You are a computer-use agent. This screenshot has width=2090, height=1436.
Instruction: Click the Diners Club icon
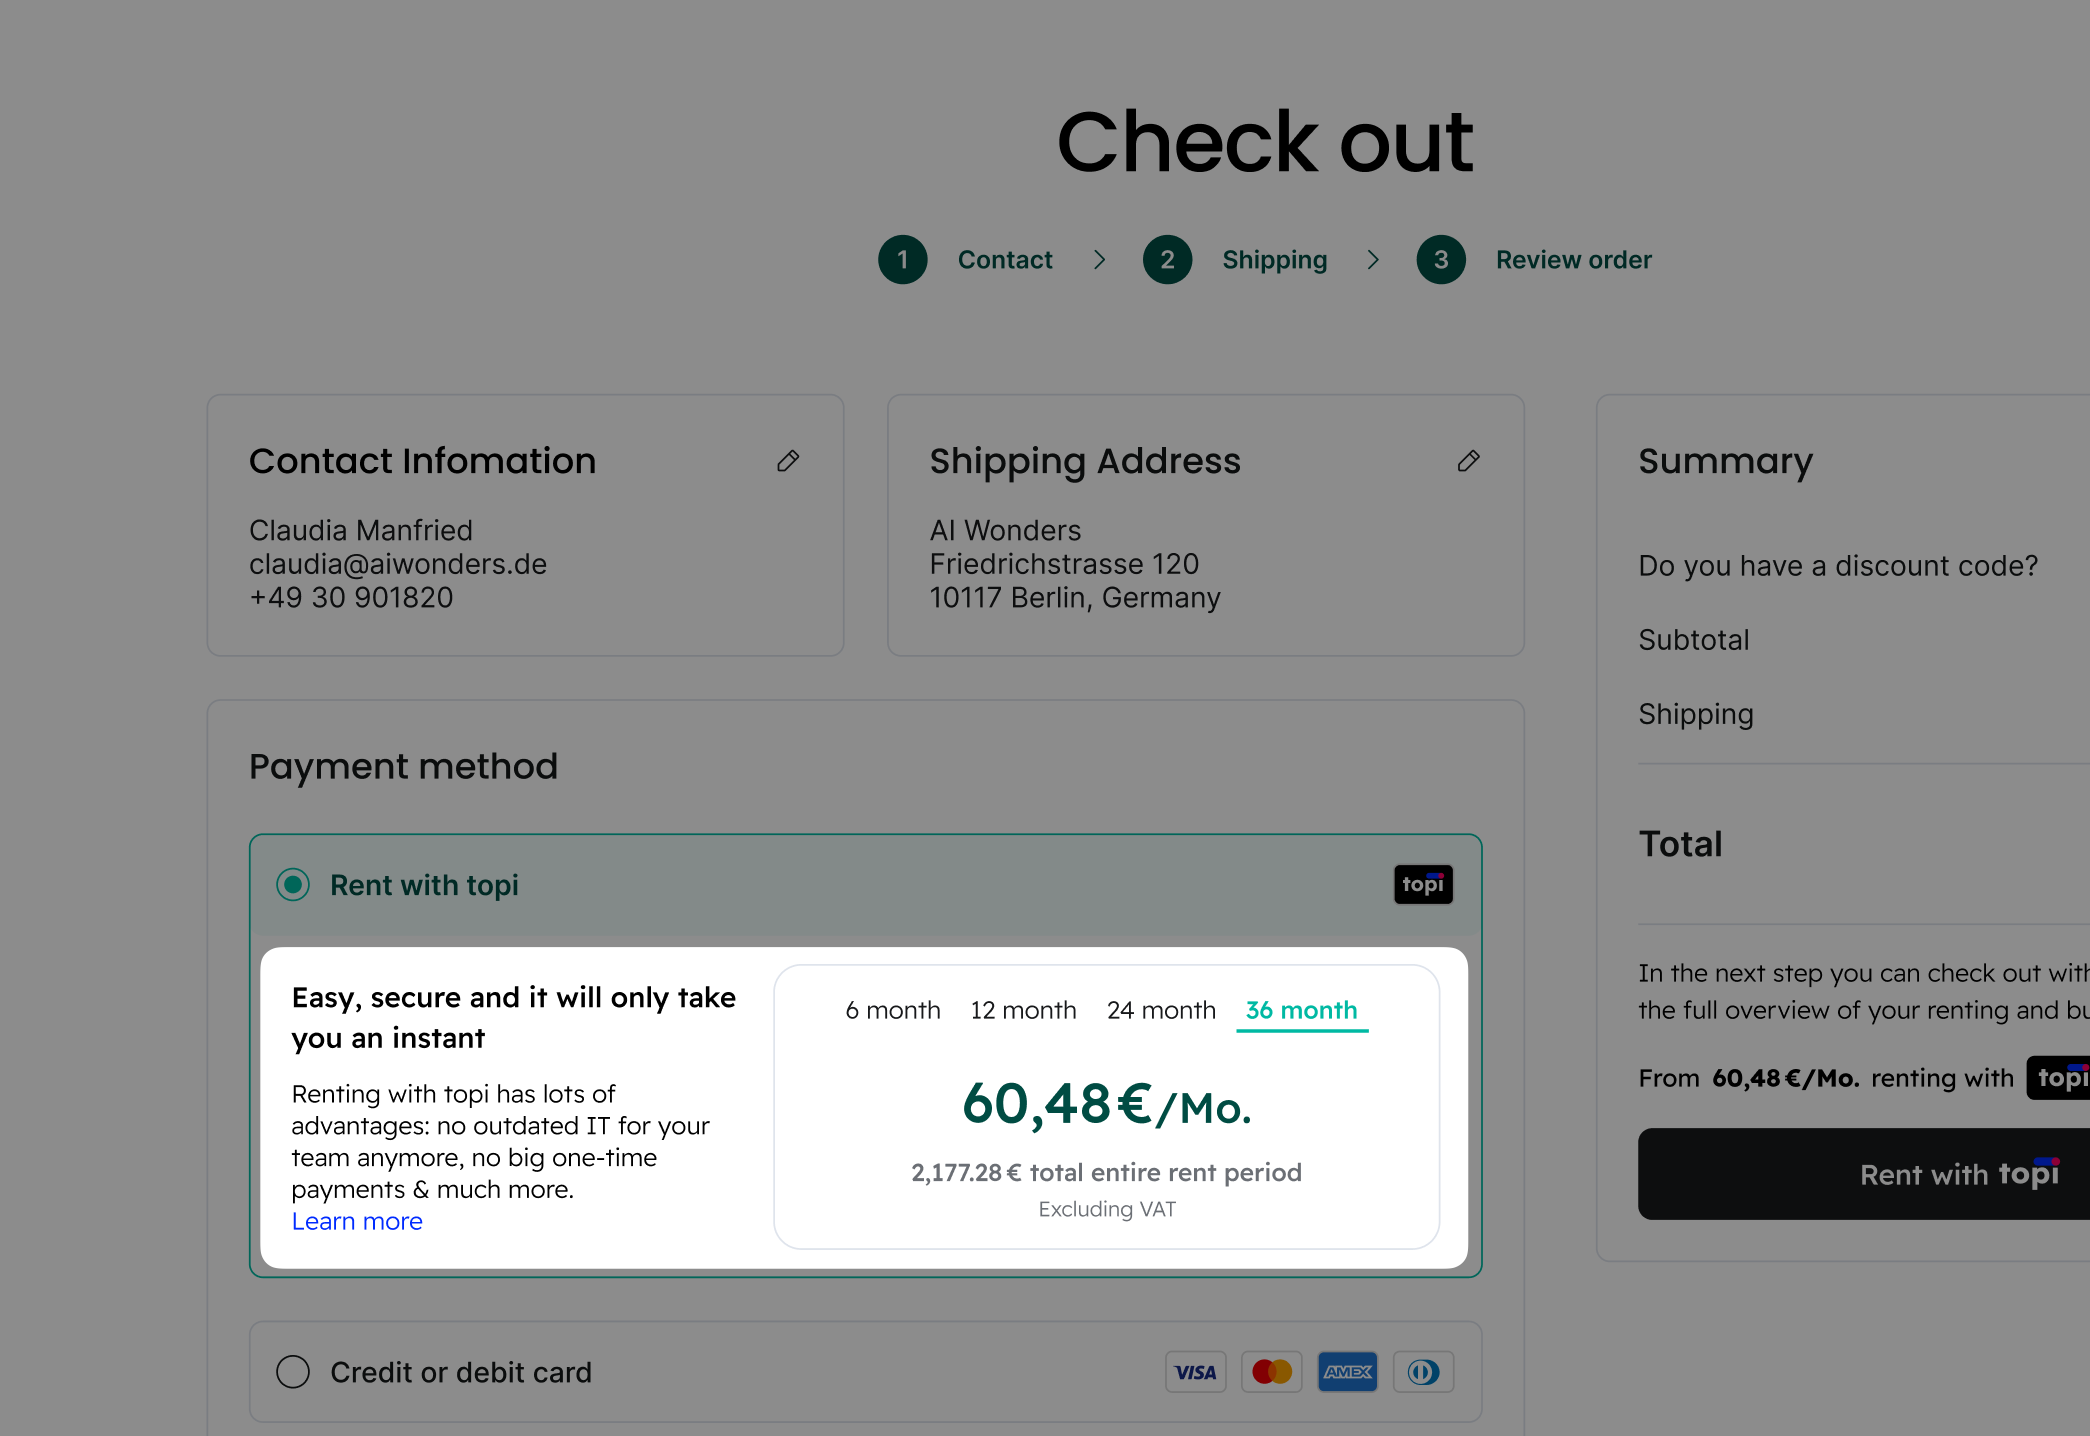1423,1372
